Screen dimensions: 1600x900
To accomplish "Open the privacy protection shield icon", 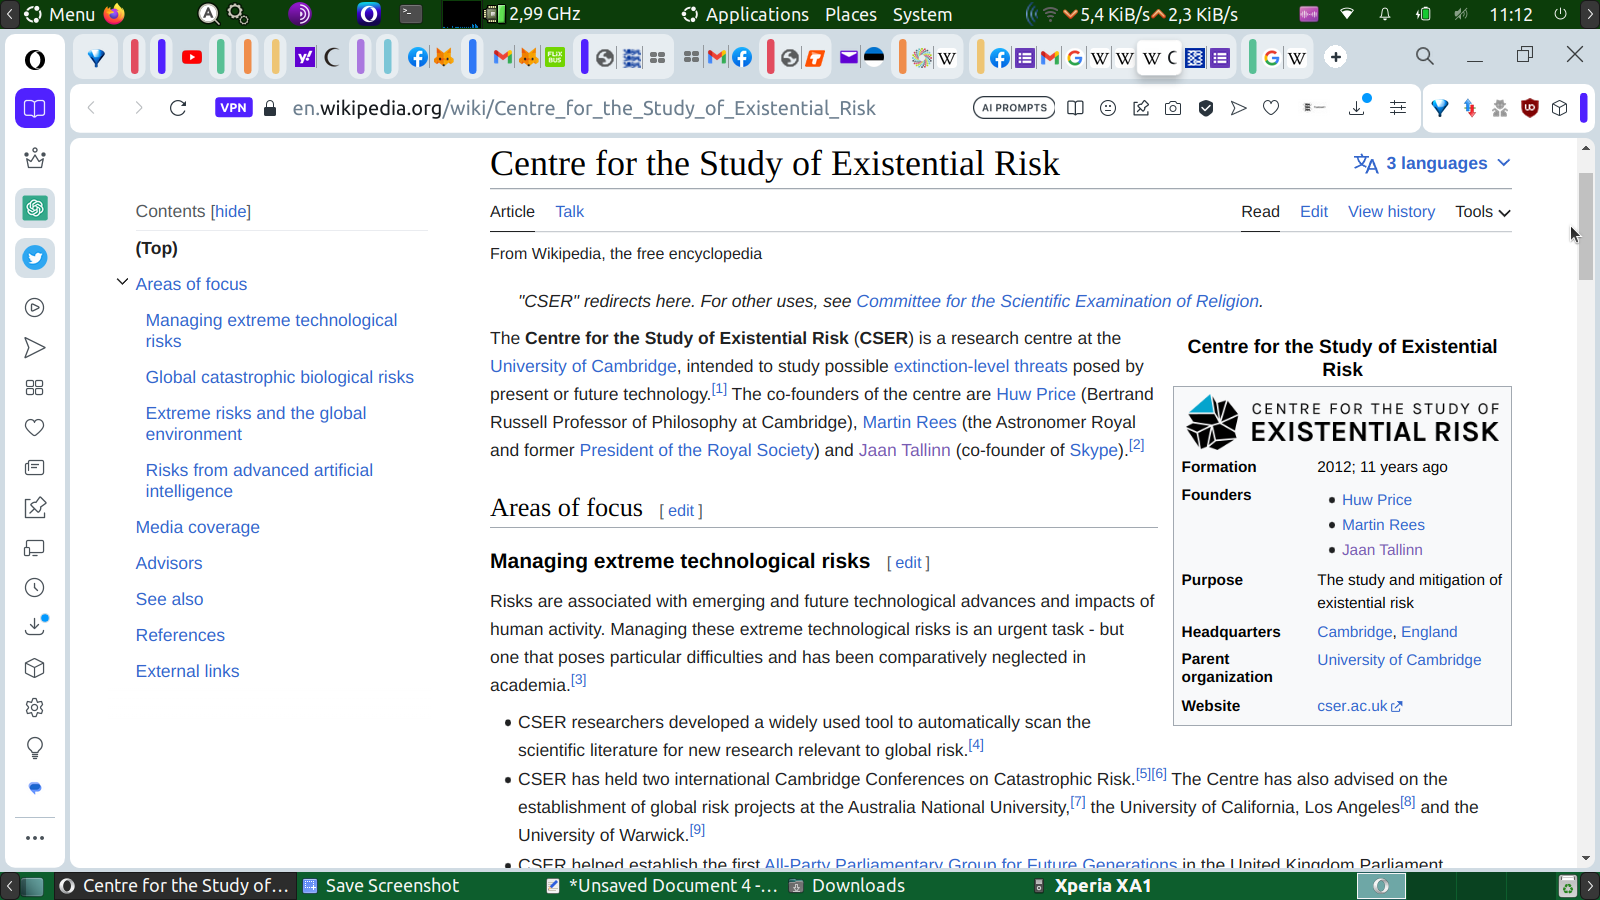I will [x=1206, y=108].
